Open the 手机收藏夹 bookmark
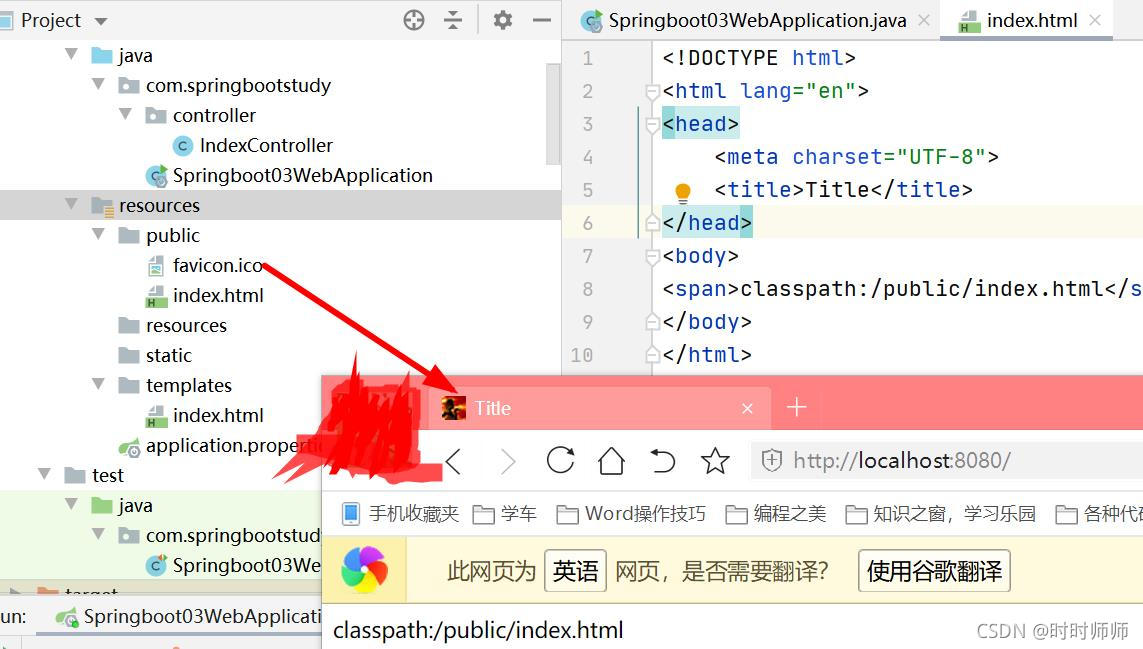The width and height of the screenshot is (1143, 649). click(x=402, y=514)
